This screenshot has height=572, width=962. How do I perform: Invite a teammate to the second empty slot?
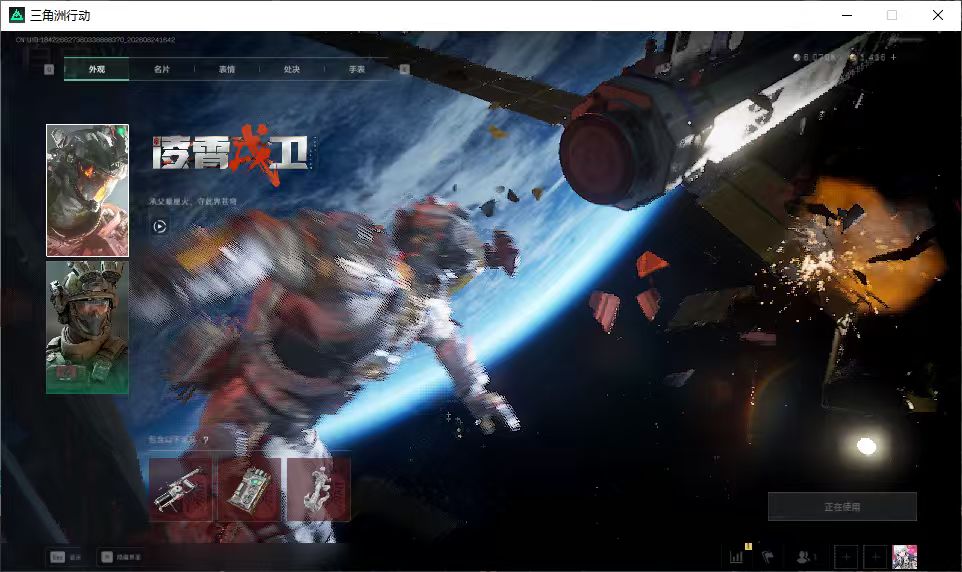point(875,557)
